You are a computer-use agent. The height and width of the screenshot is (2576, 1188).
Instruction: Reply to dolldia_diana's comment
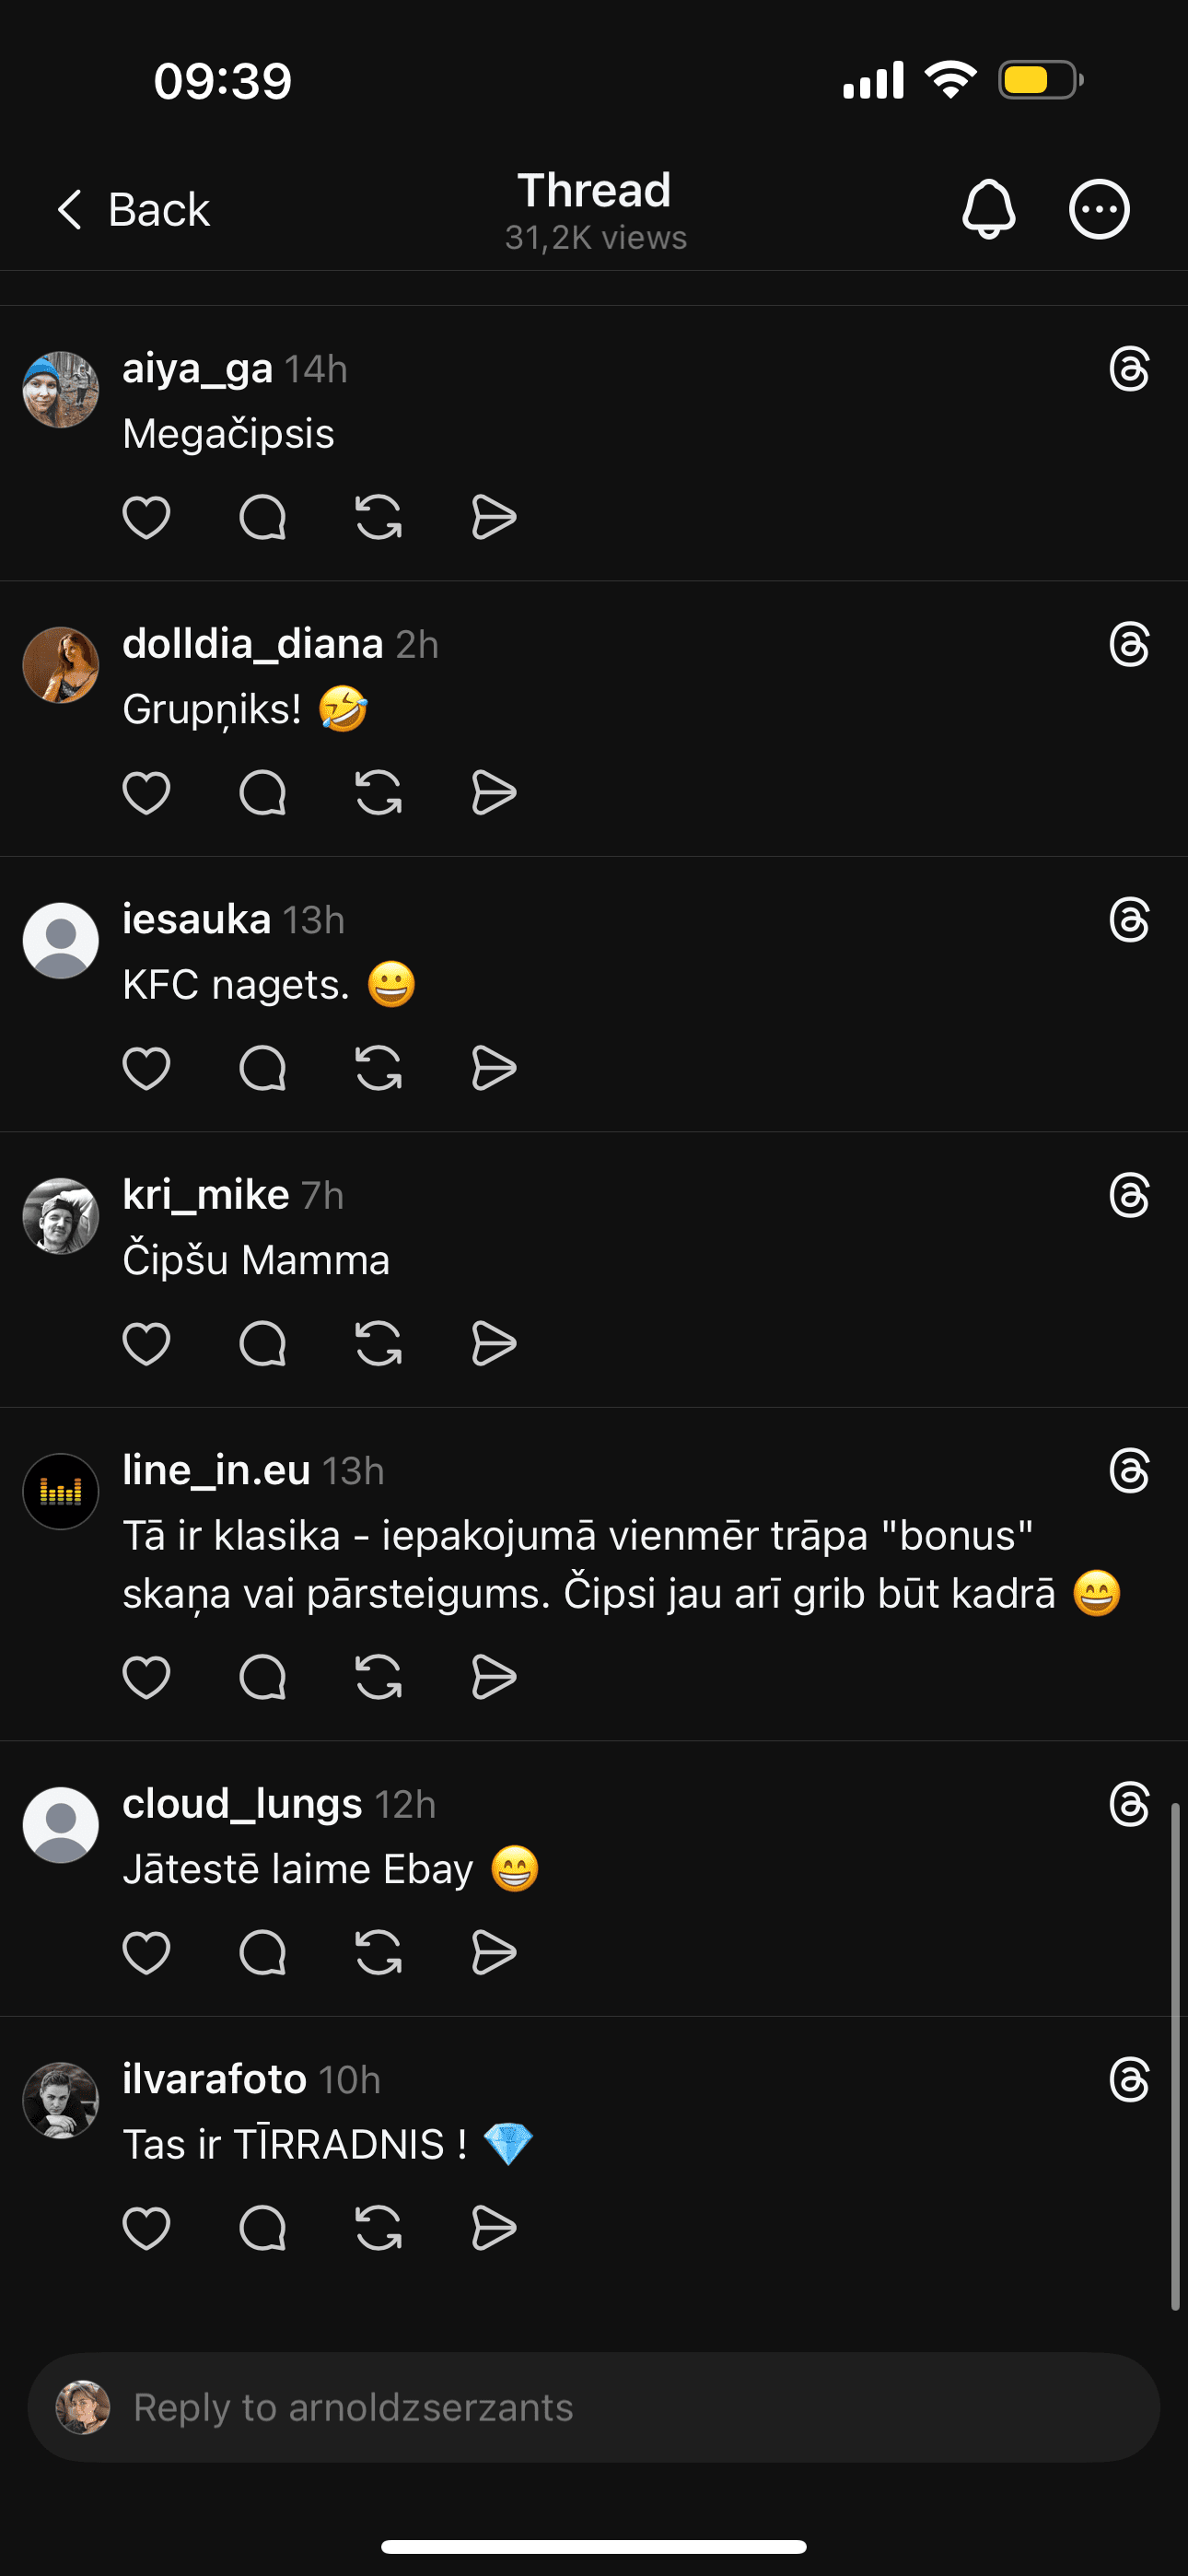click(x=262, y=793)
